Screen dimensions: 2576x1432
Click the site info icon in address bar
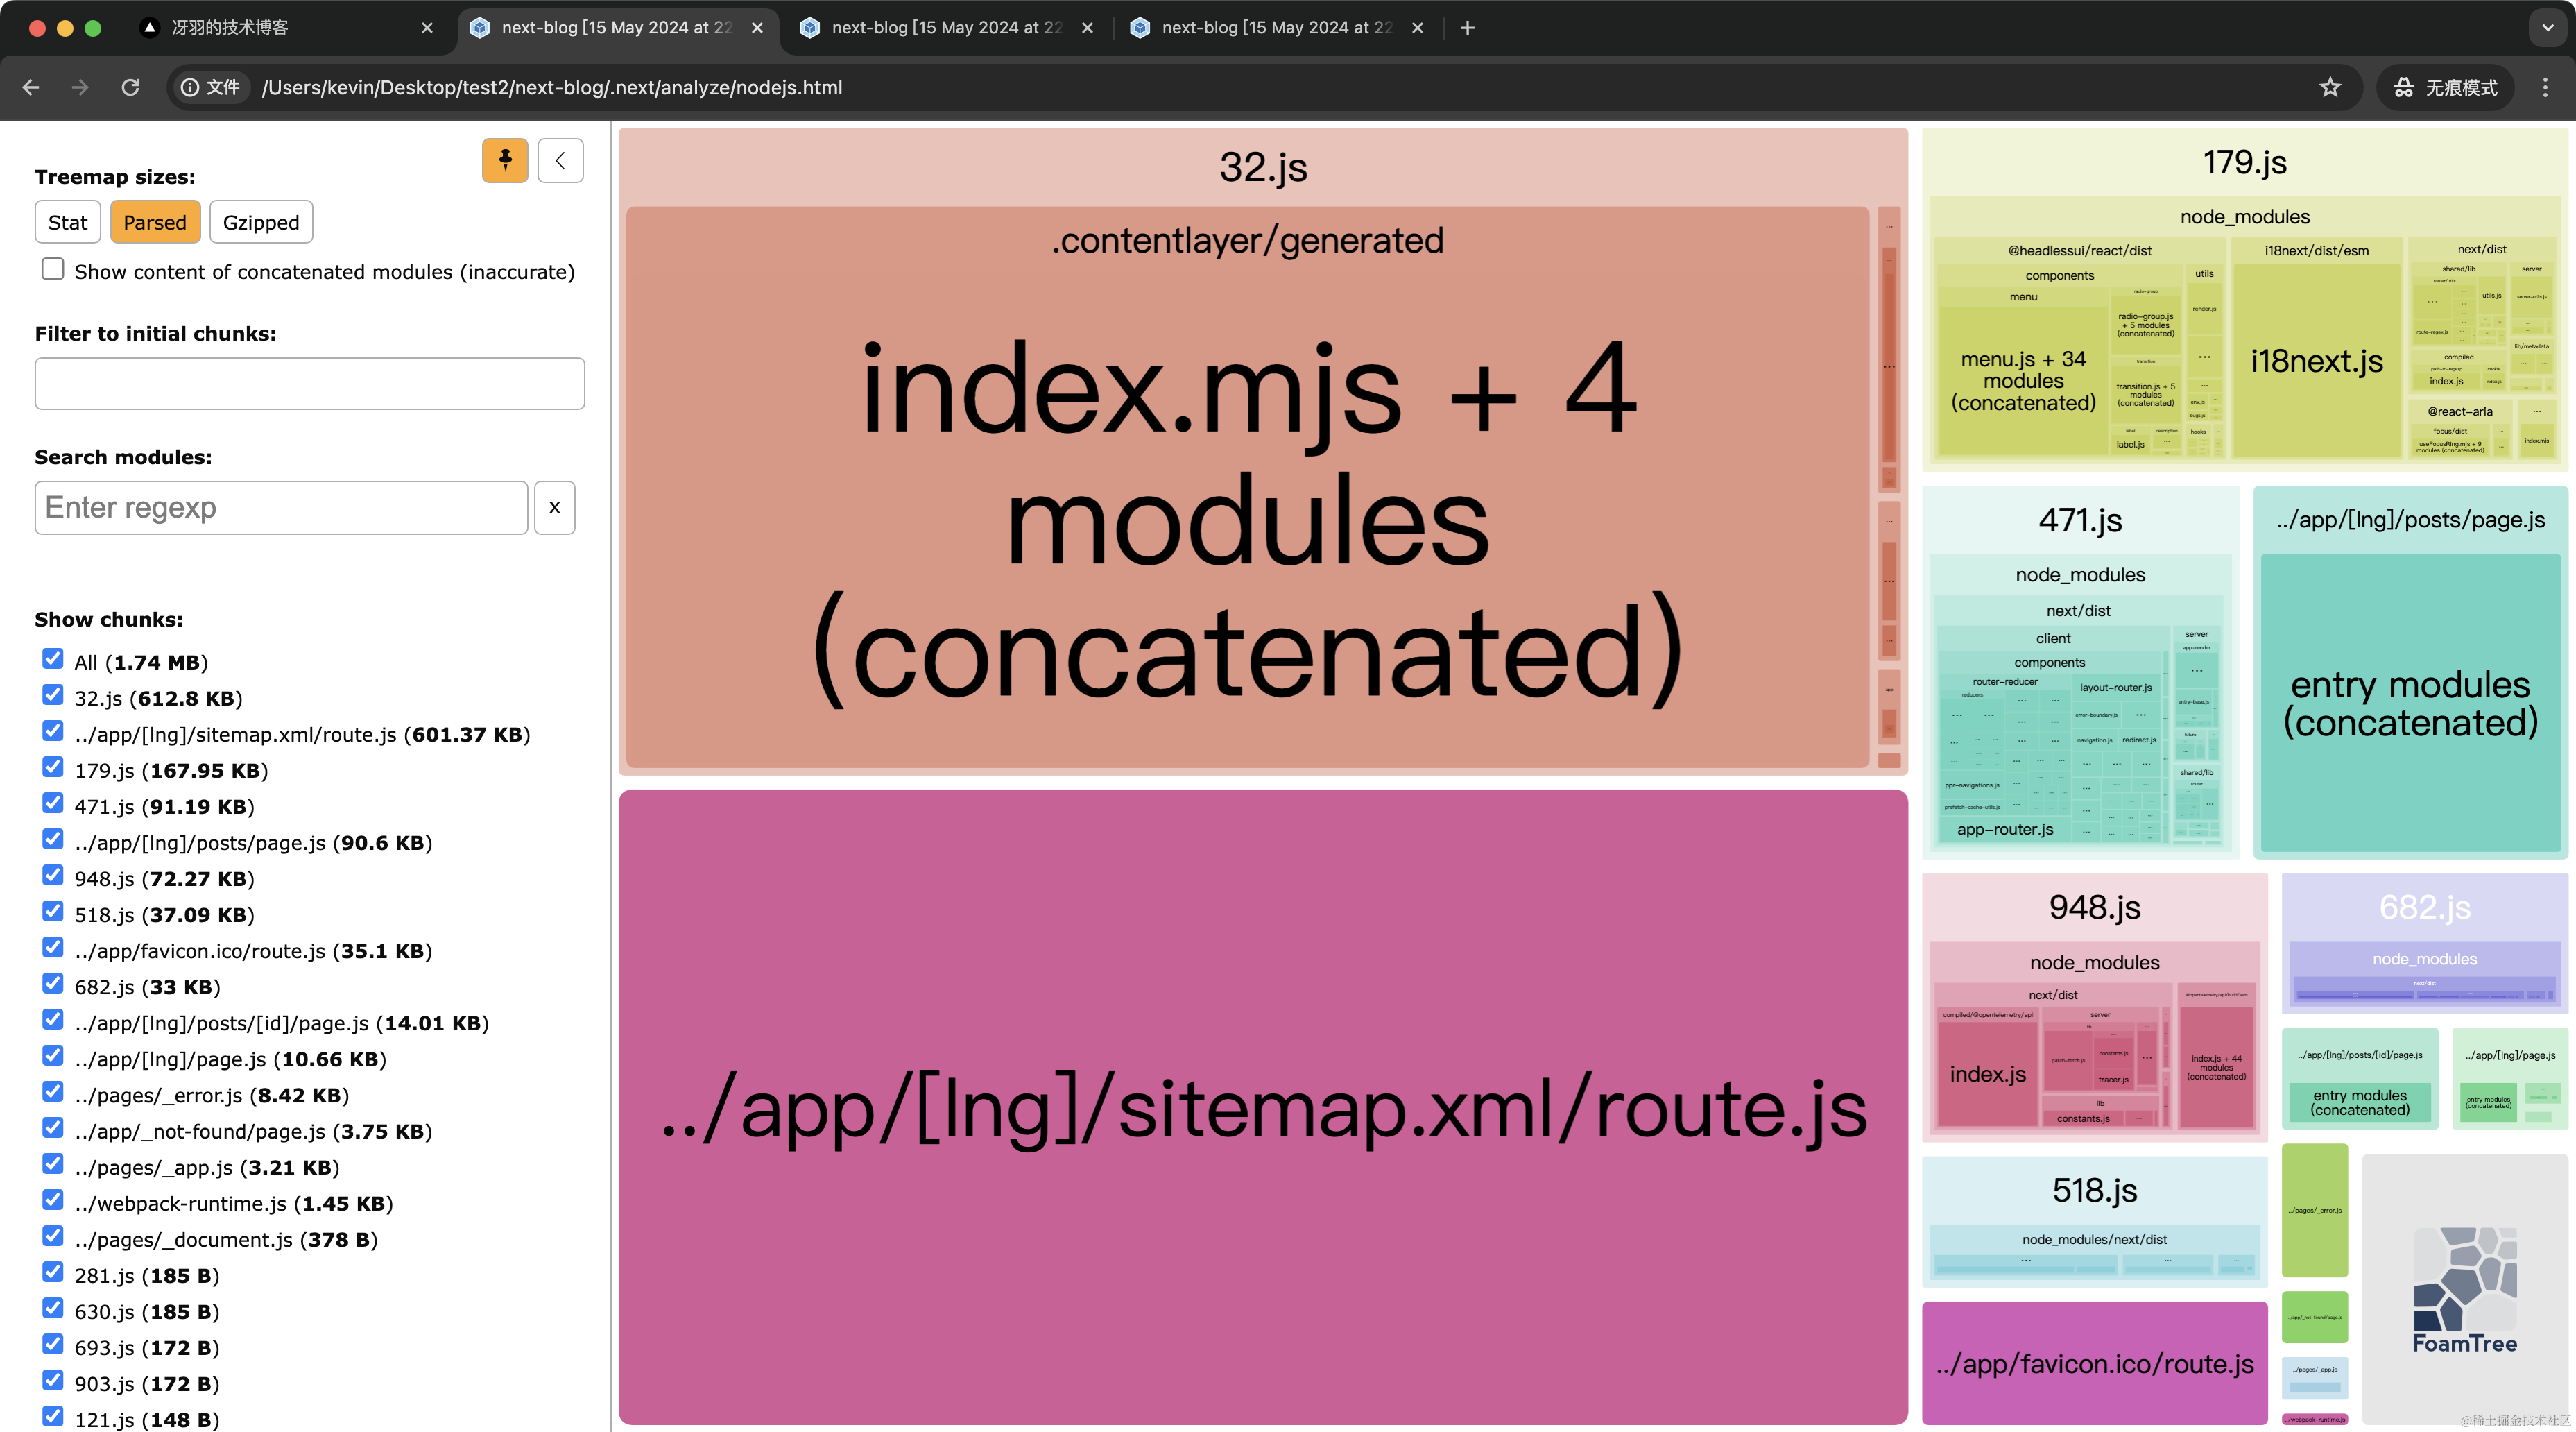pos(190,87)
